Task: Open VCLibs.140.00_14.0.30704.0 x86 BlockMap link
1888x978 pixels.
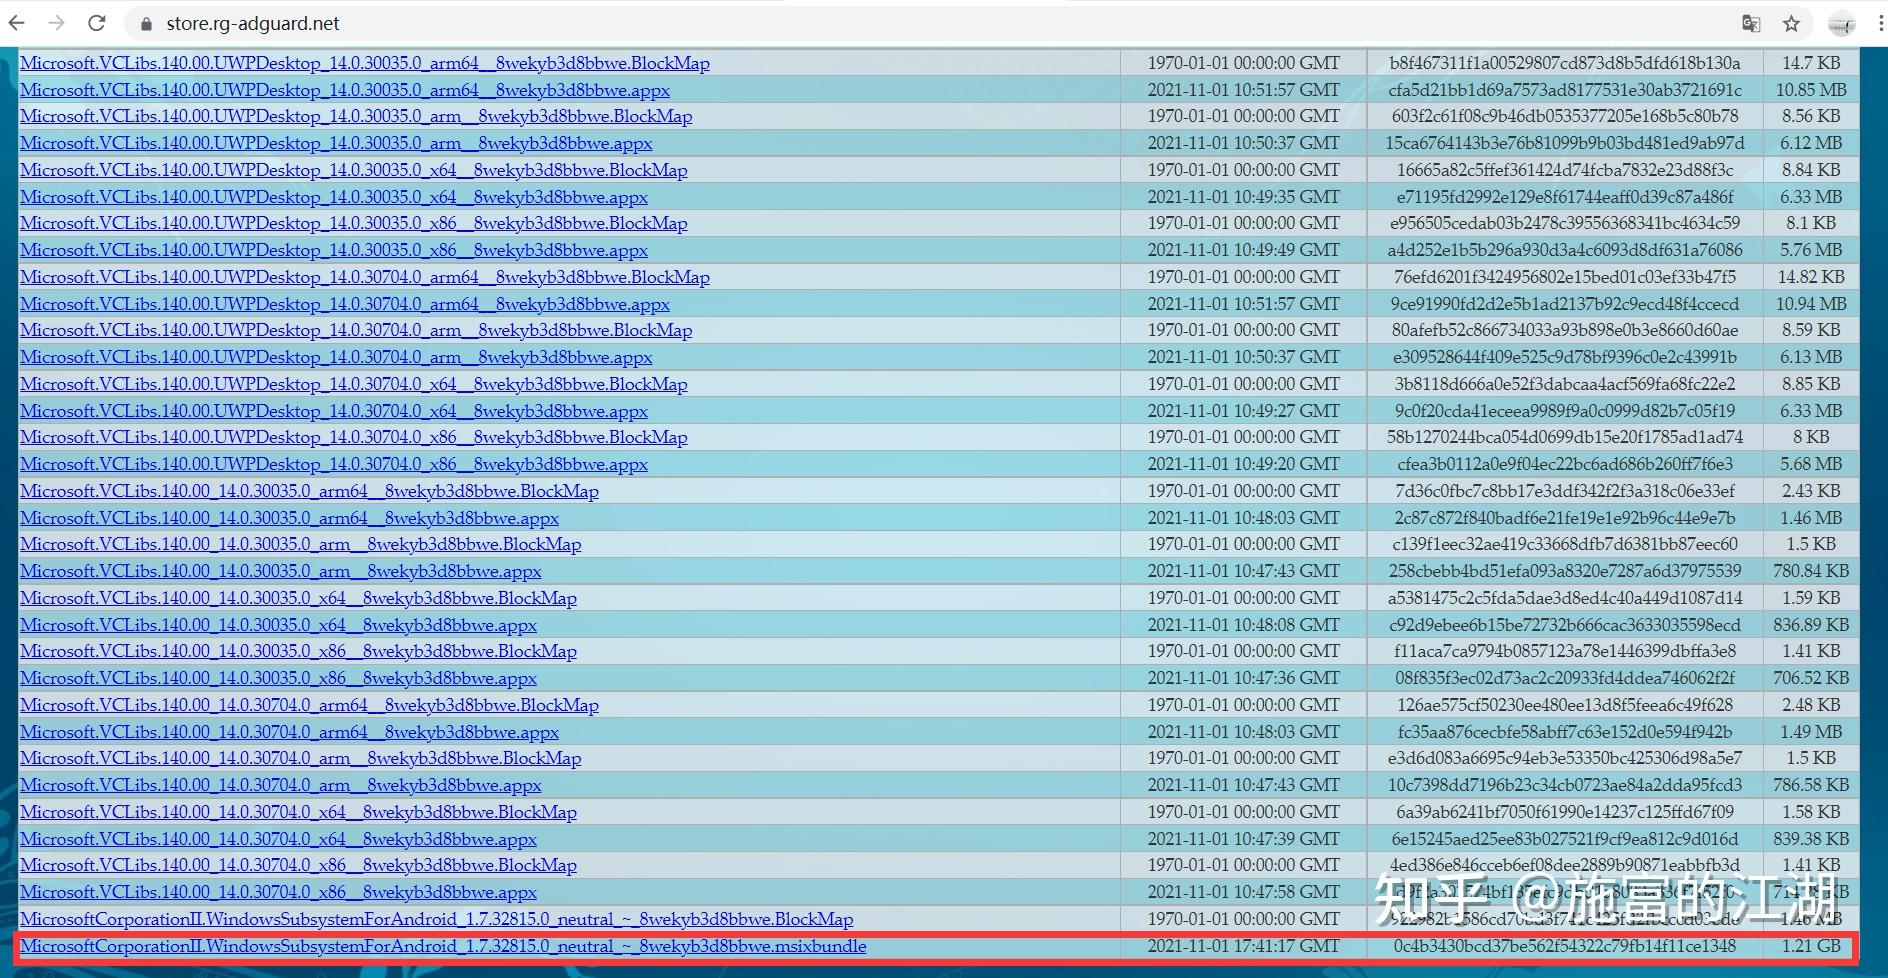Action: click(x=298, y=865)
